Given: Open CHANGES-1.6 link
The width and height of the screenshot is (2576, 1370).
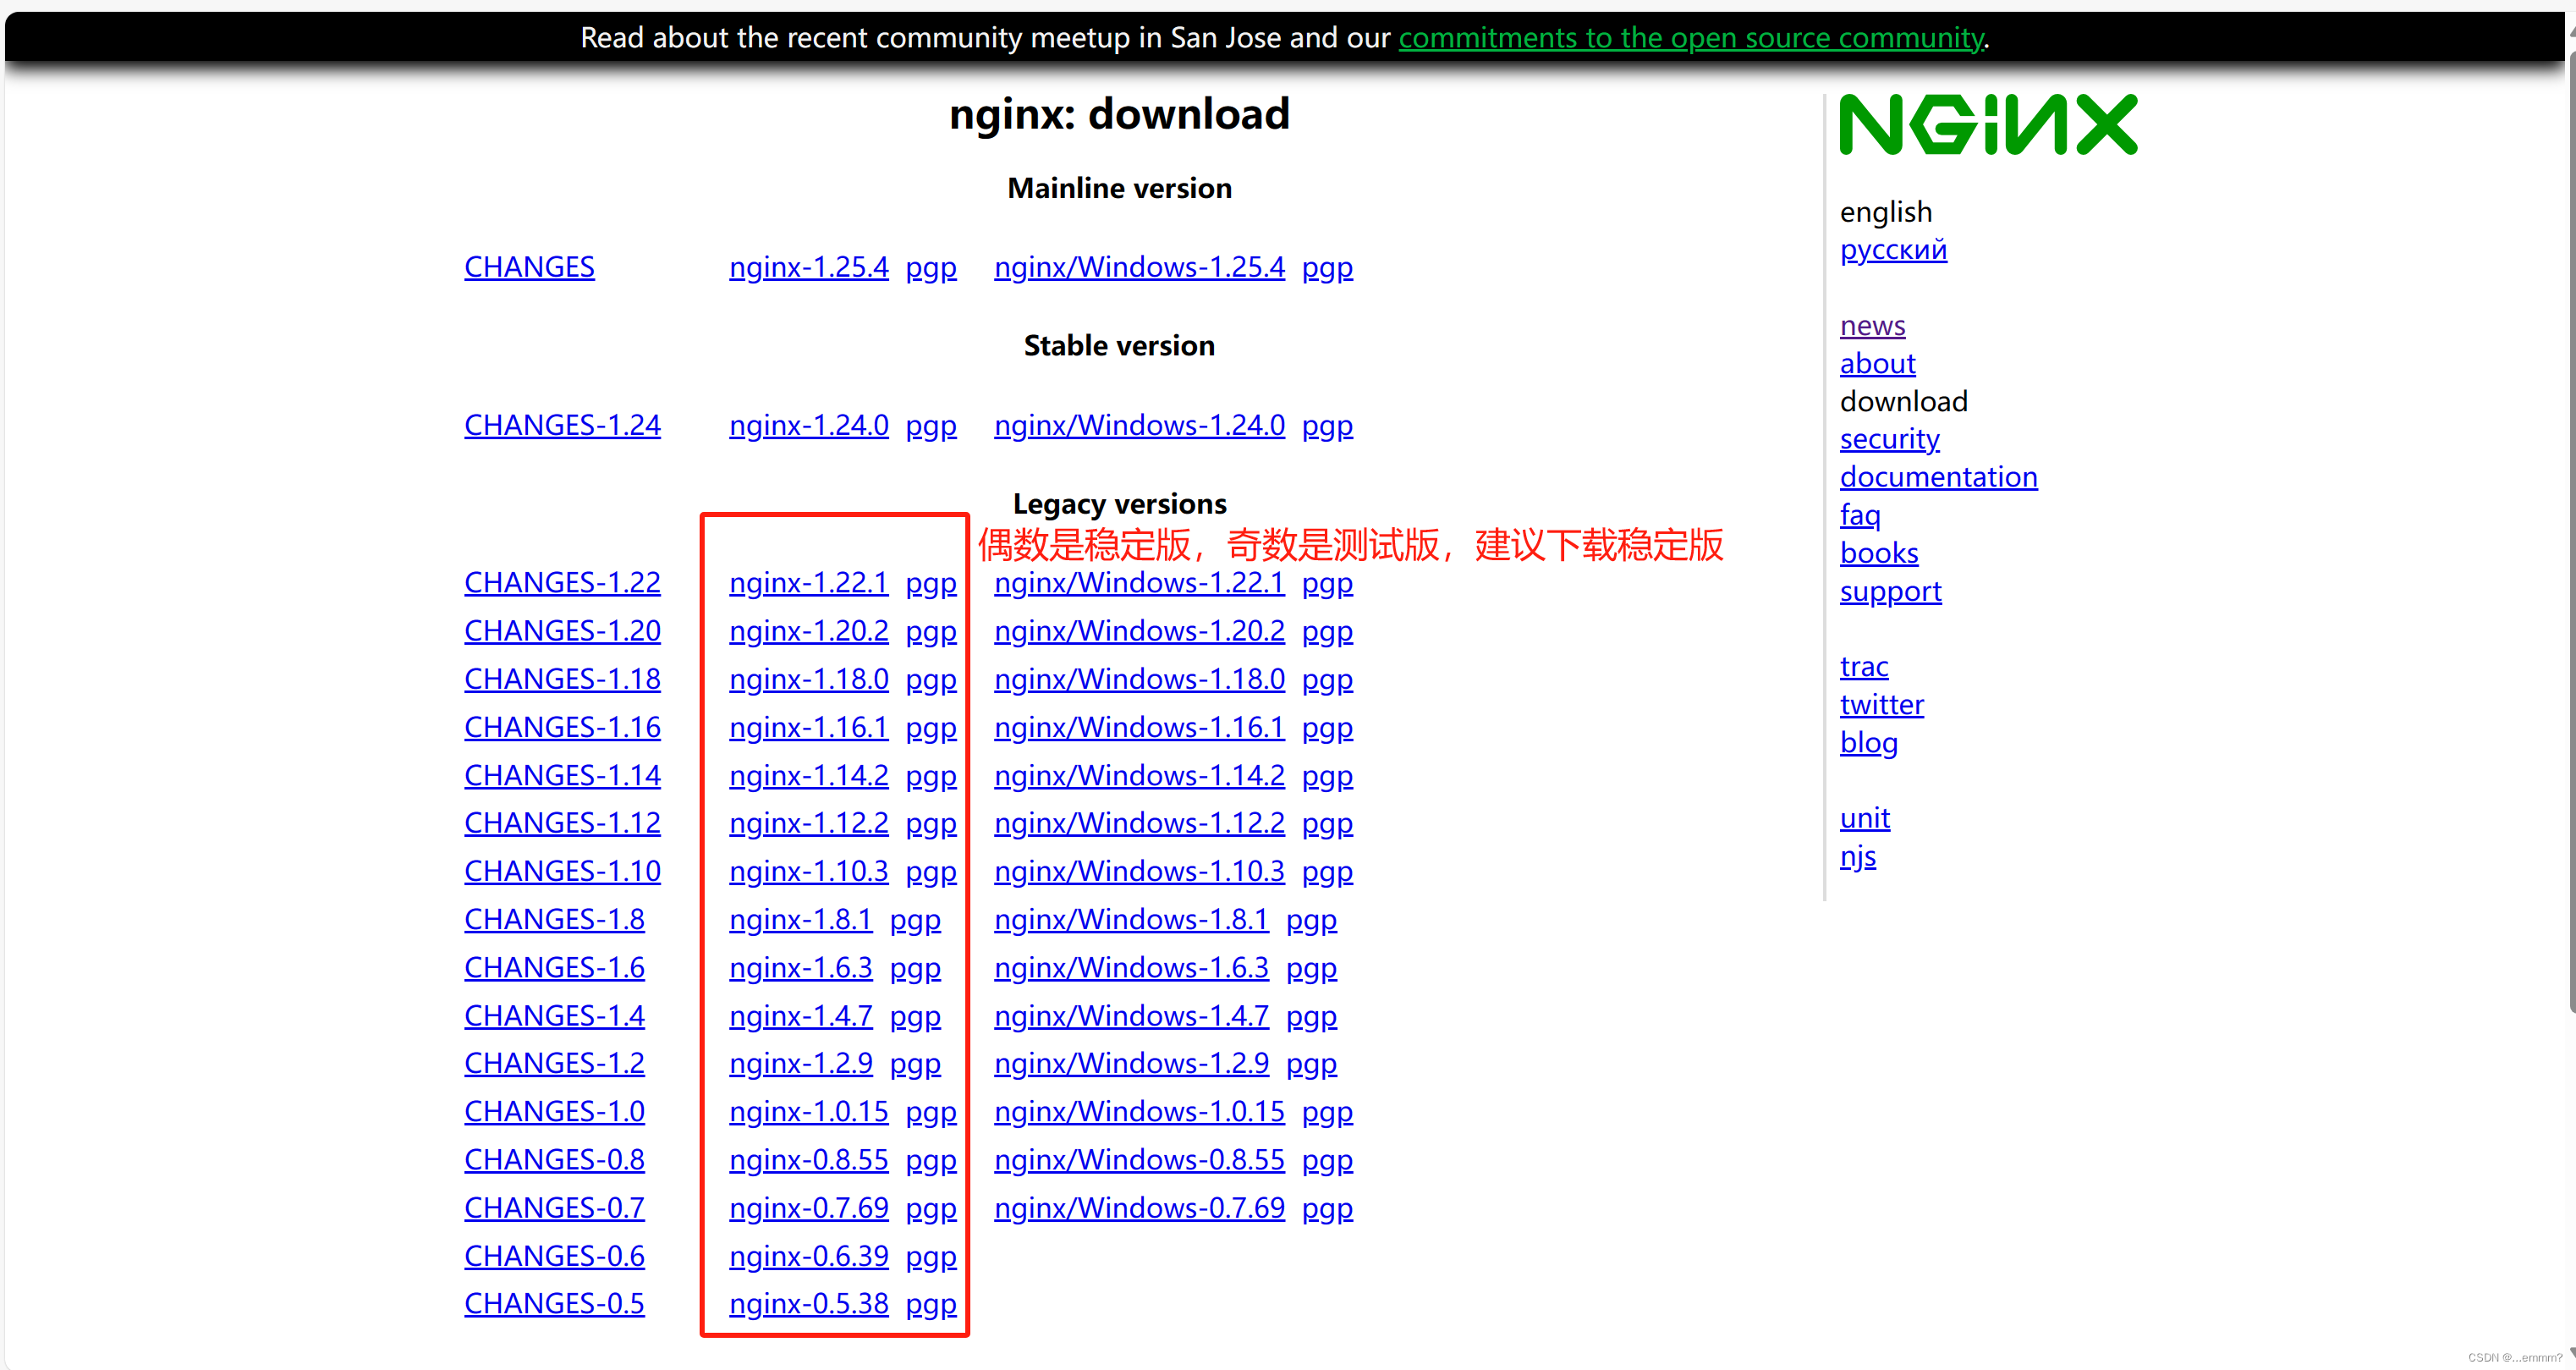Looking at the screenshot, I should (554, 968).
